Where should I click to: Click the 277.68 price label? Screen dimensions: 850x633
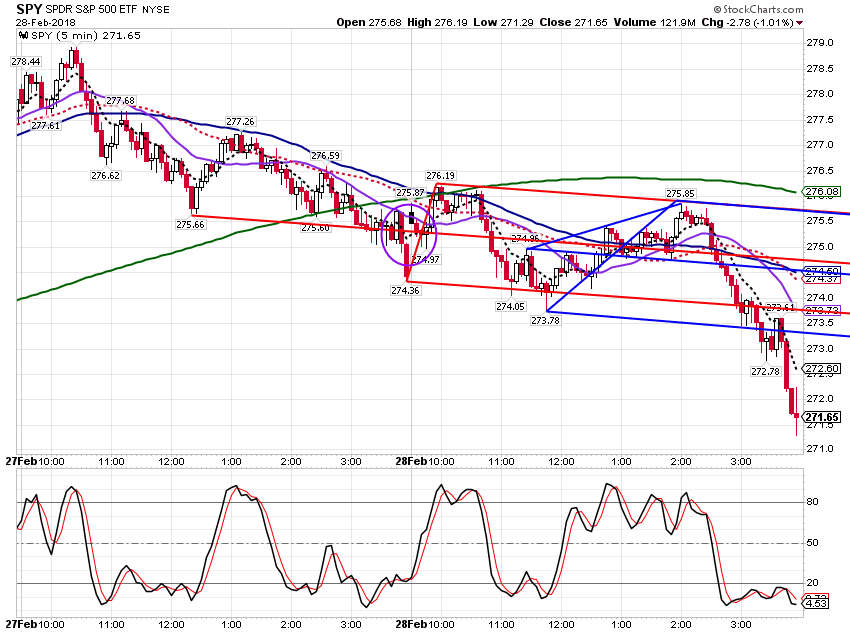coord(120,101)
